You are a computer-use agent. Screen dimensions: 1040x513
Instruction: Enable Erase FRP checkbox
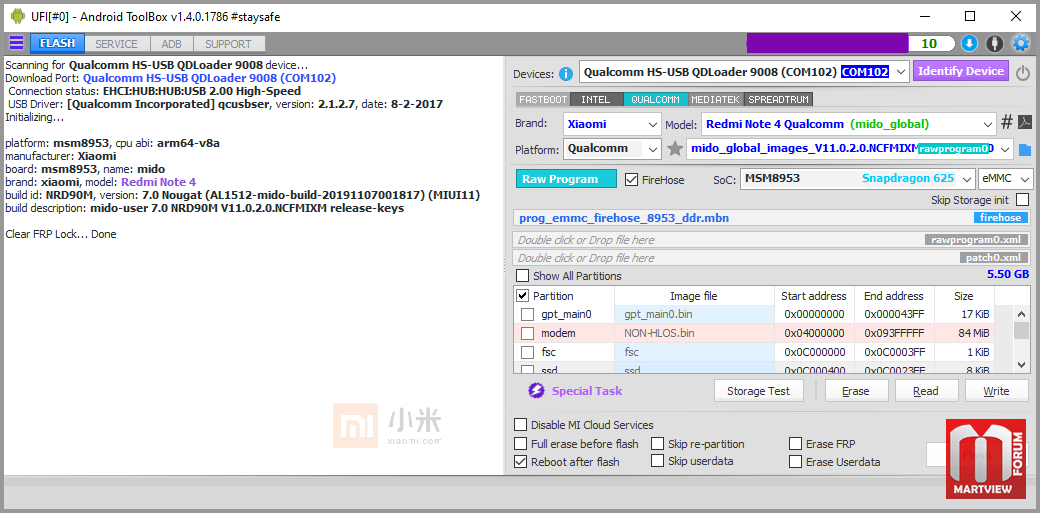click(795, 443)
